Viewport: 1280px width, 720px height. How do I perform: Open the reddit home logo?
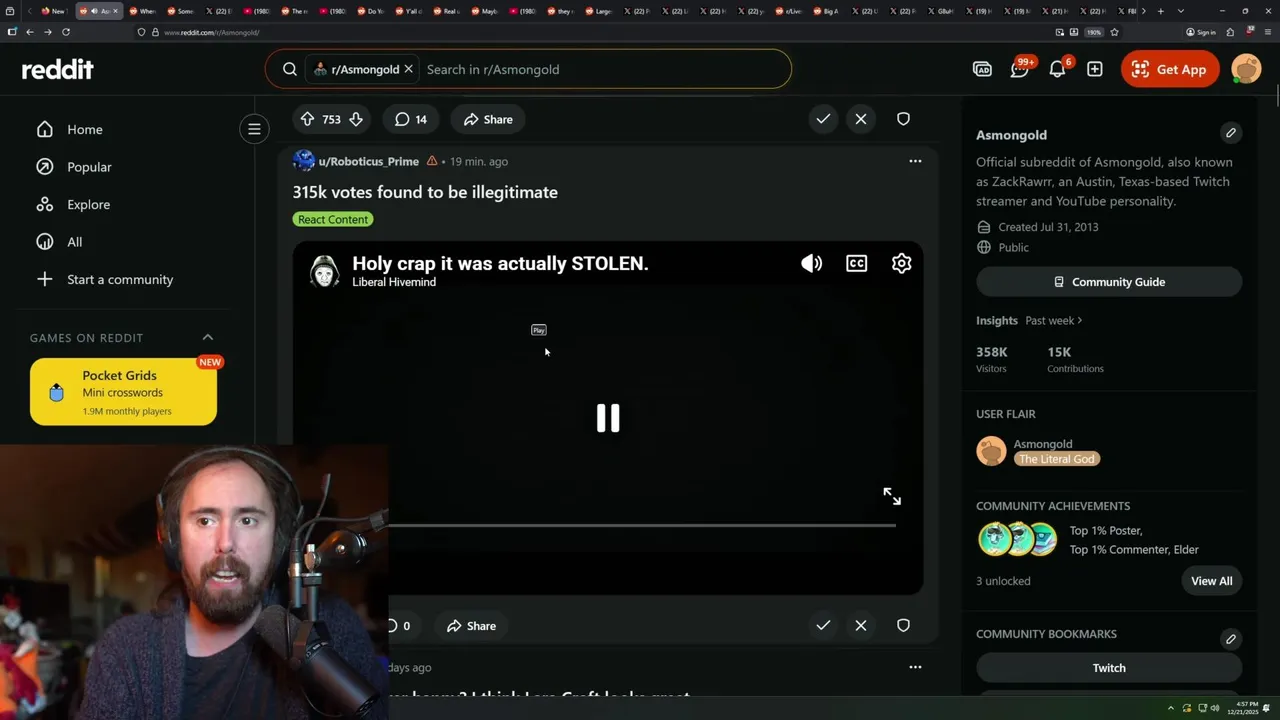point(57,69)
